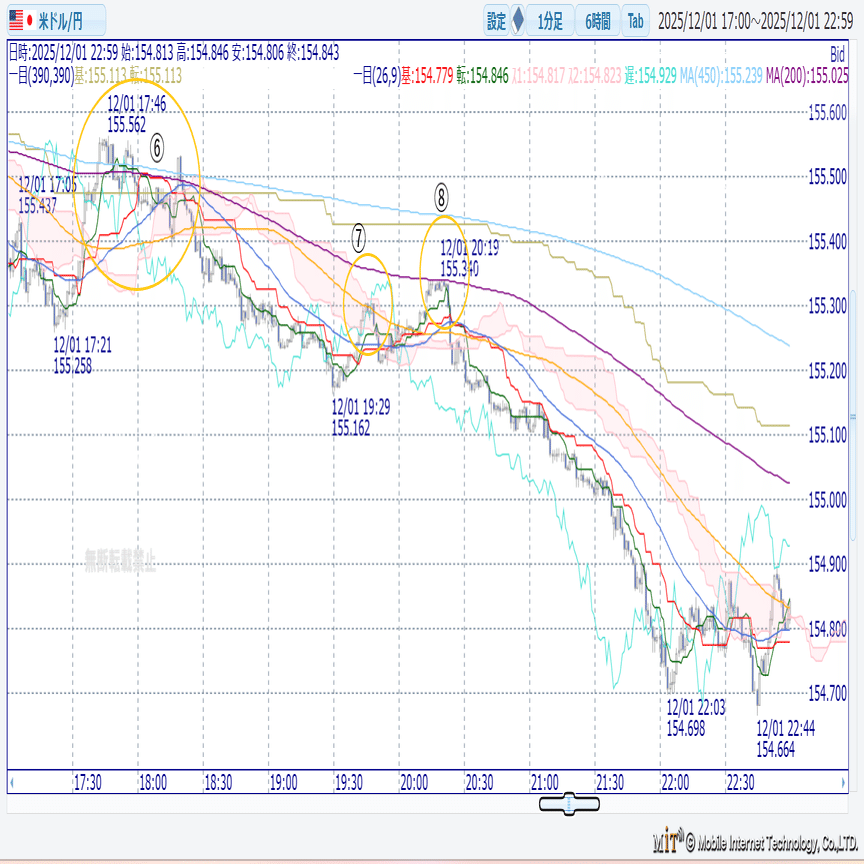Click the 154.700 price axis label
Image resolution: width=864 pixels, height=864 pixels.
827,693
